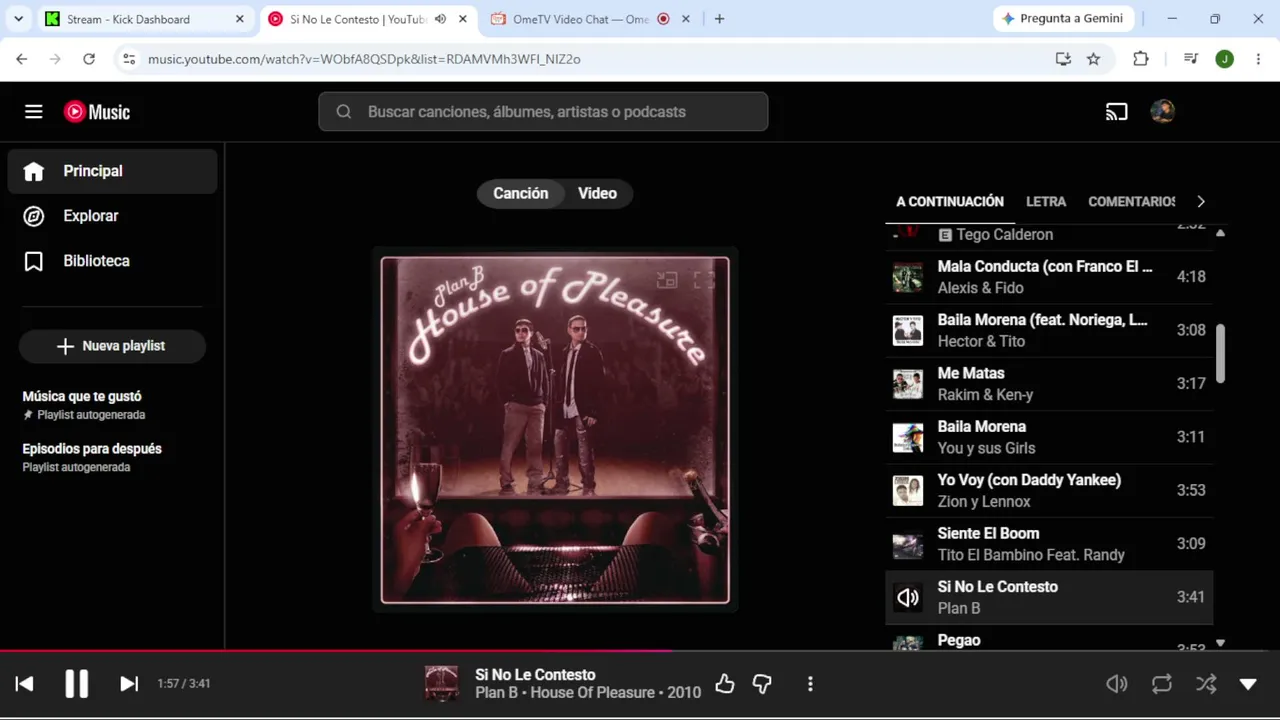Play Me Matas by Rakim & Ken-y
1280x720 pixels.
(x=1049, y=384)
